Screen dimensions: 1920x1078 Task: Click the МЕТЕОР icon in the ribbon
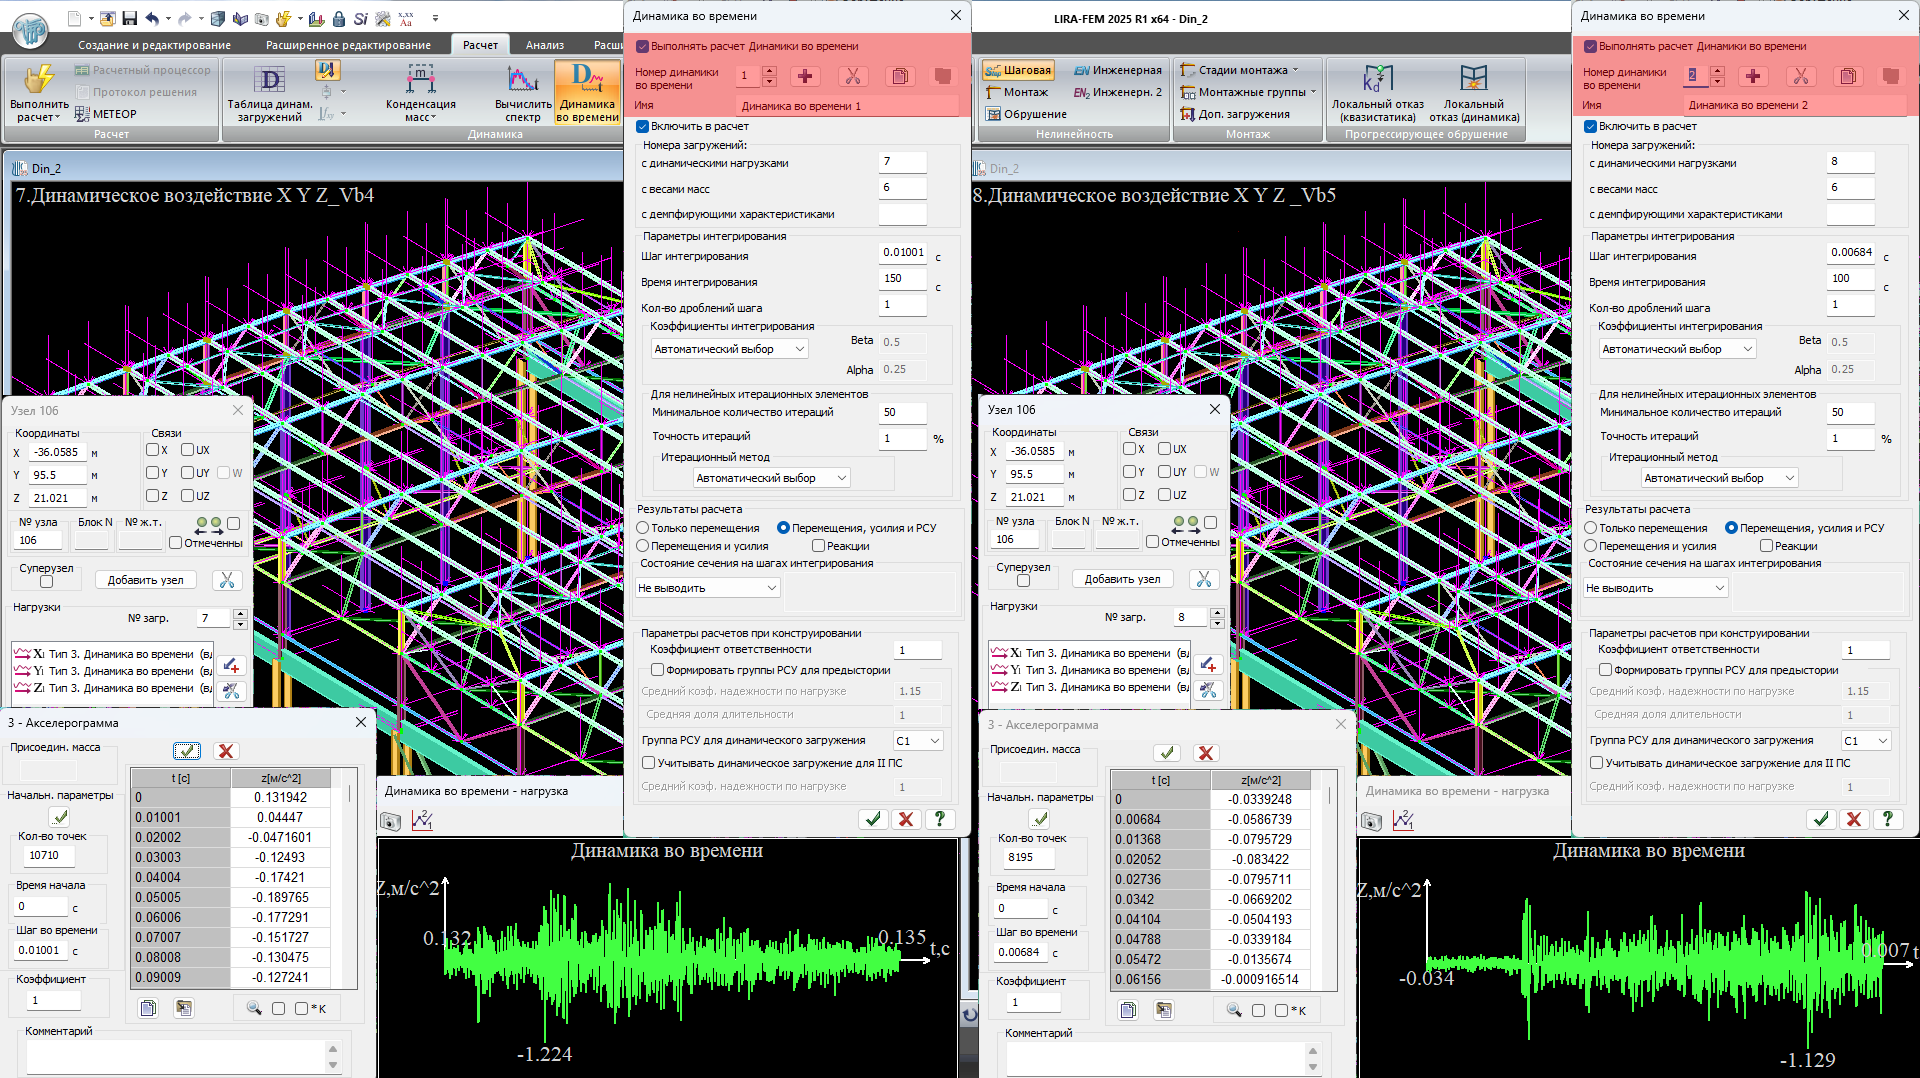pyautogui.click(x=82, y=114)
